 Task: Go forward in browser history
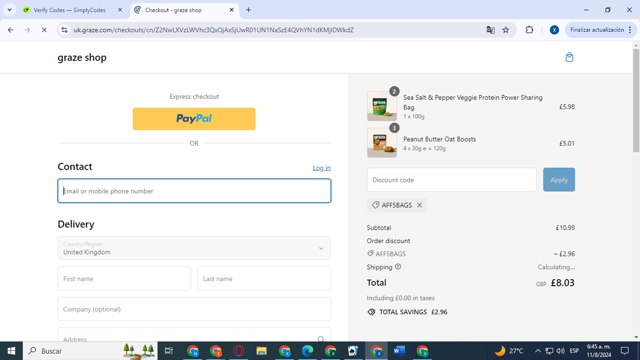point(27,30)
